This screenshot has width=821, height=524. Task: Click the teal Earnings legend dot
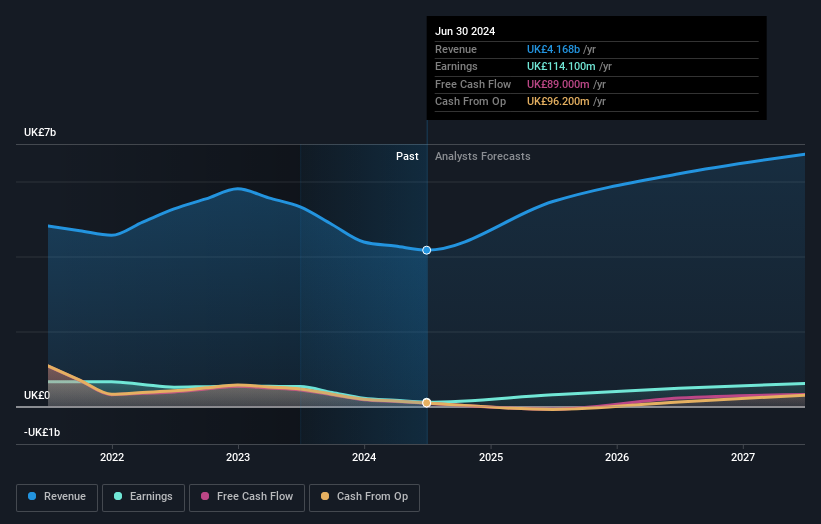[x=118, y=496]
